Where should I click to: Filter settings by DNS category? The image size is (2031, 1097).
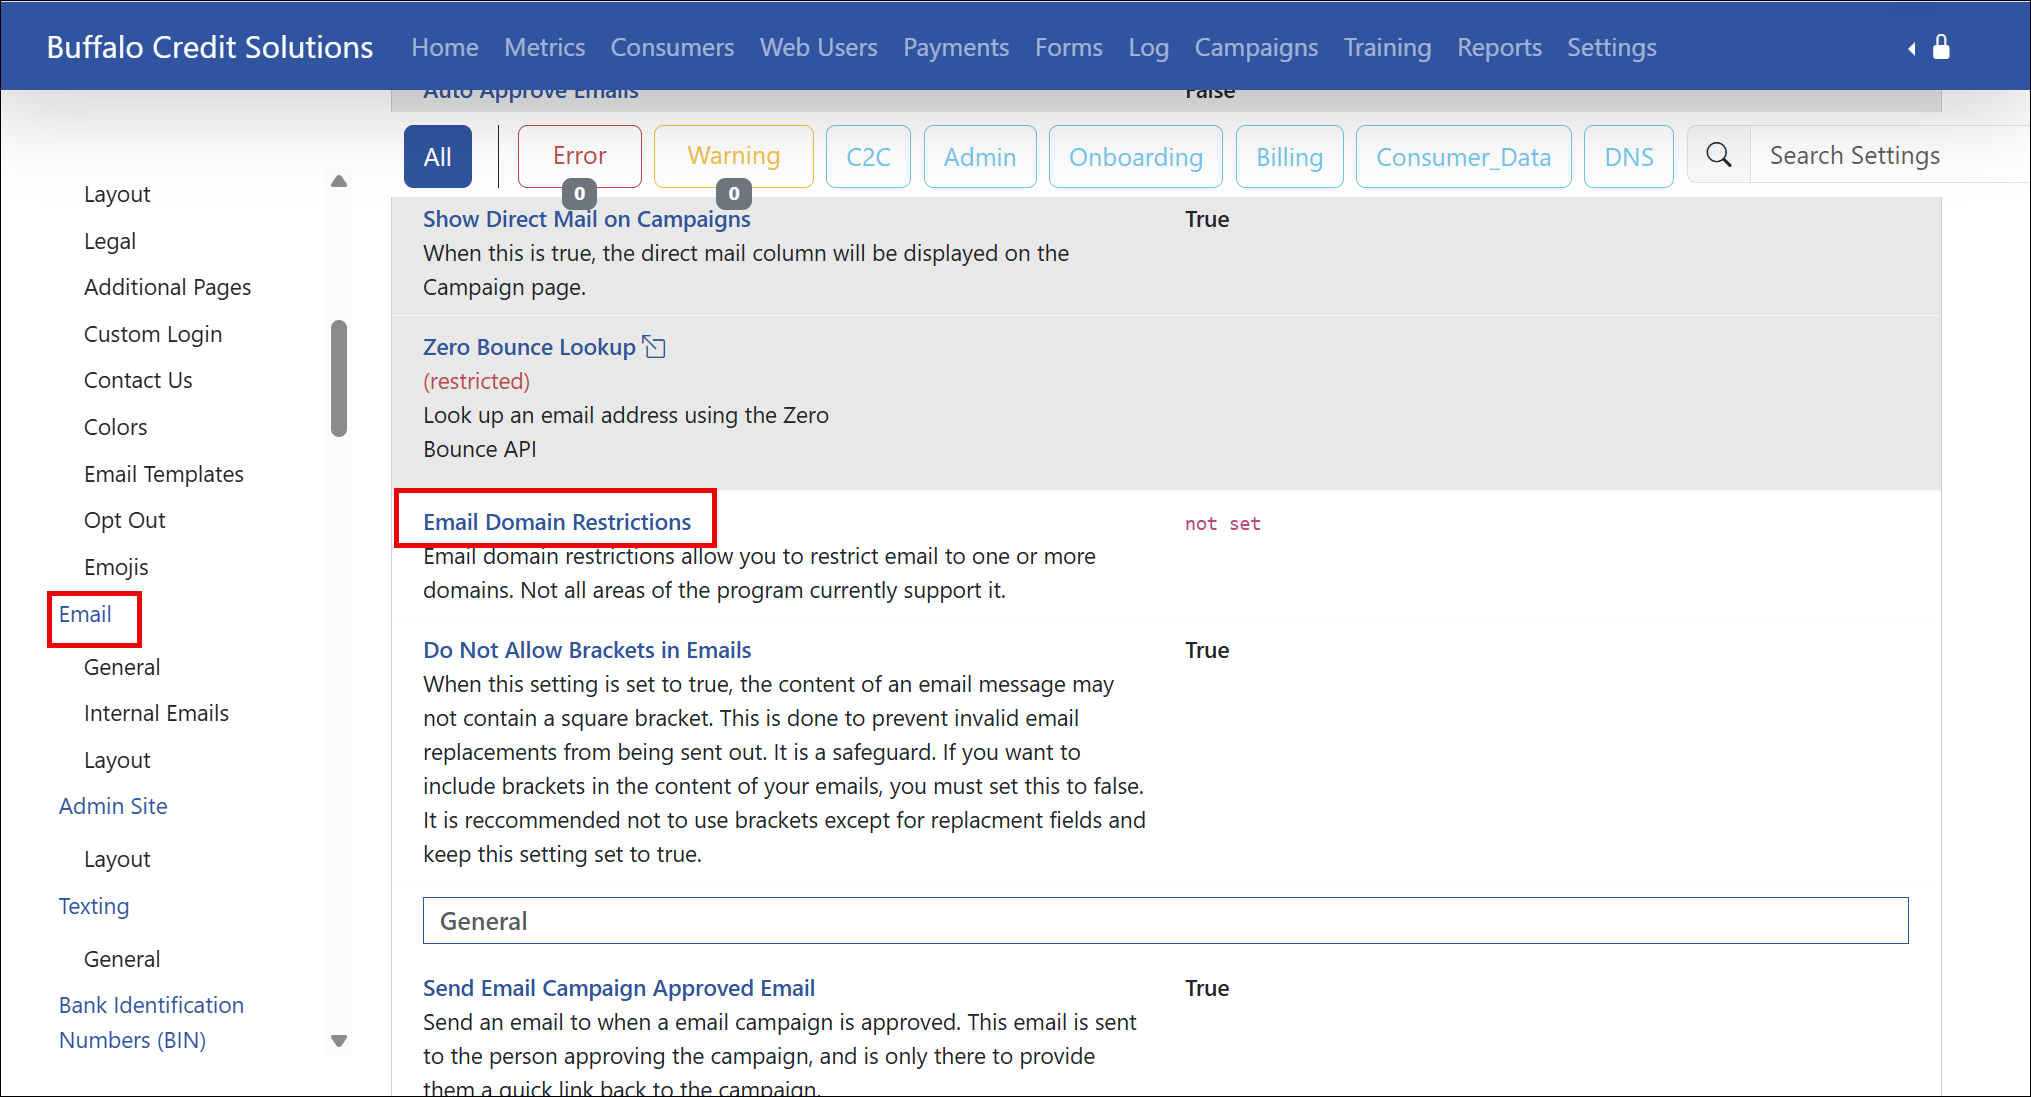(1628, 157)
